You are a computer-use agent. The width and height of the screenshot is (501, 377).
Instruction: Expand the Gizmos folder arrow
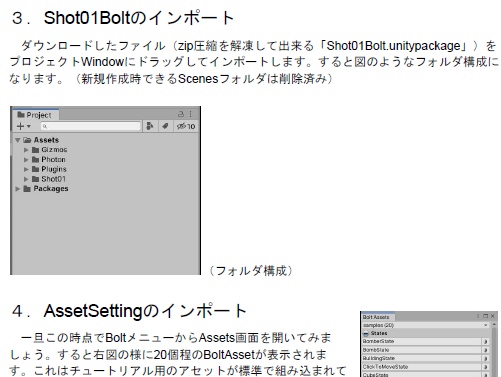coord(26,150)
